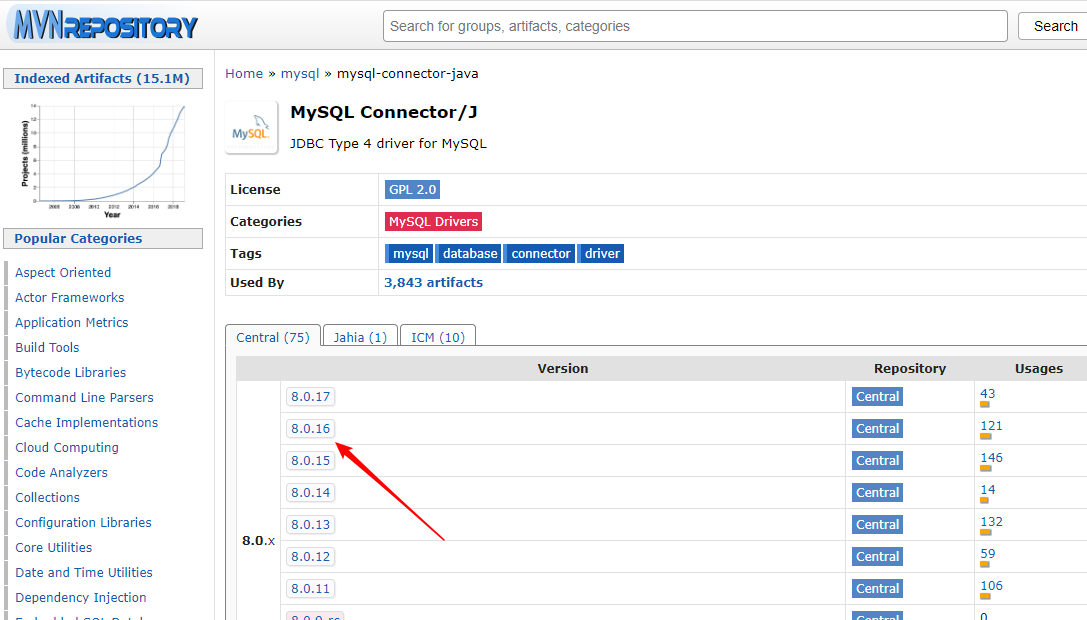Click the Indexed Artifacts (15.1M) heading
Image resolution: width=1087 pixels, height=620 pixels.
103,78
